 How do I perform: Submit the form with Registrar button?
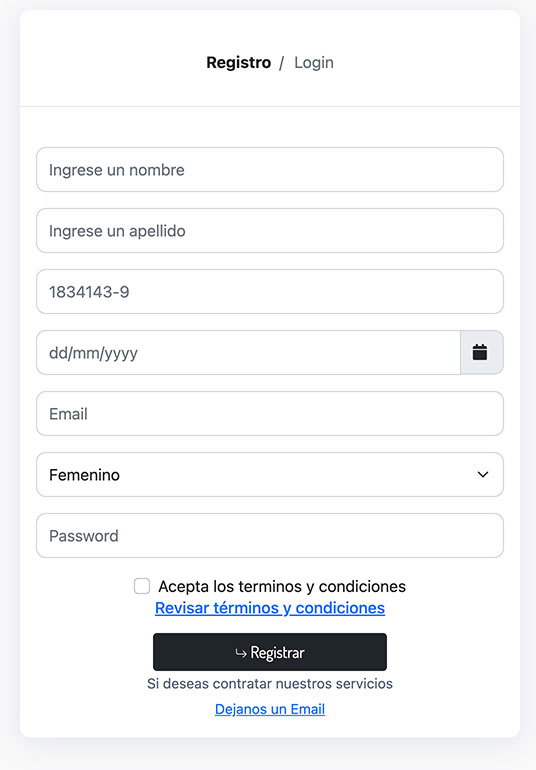click(270, 652)
